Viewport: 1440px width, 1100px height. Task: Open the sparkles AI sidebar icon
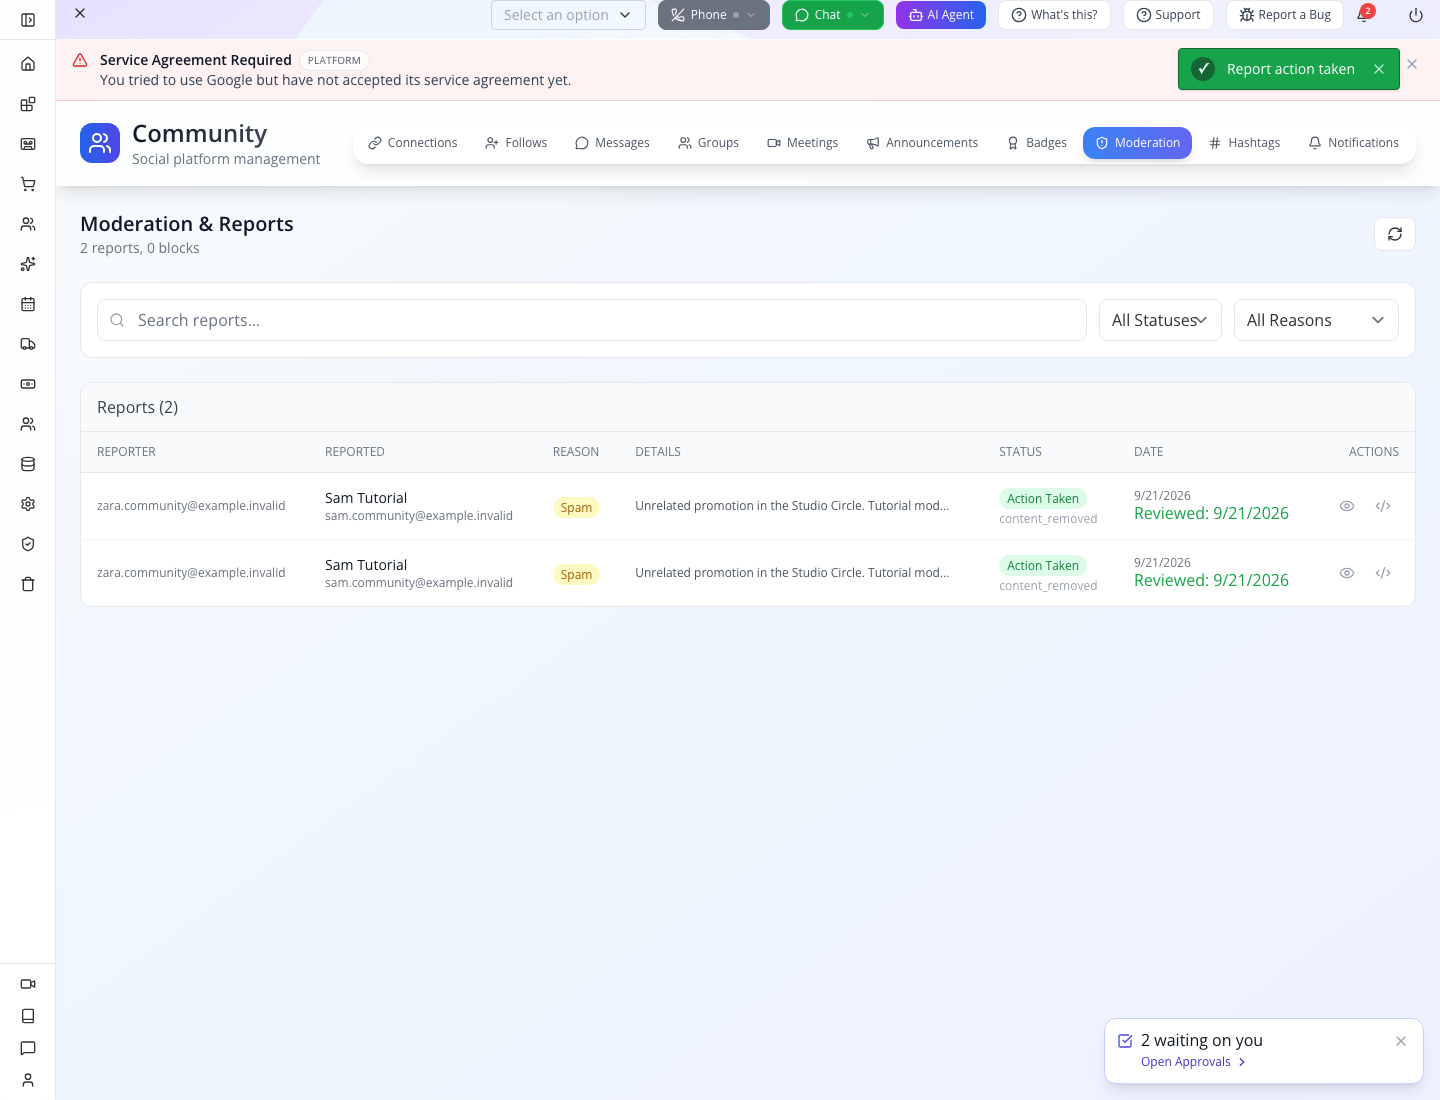[x=28, y=264]
